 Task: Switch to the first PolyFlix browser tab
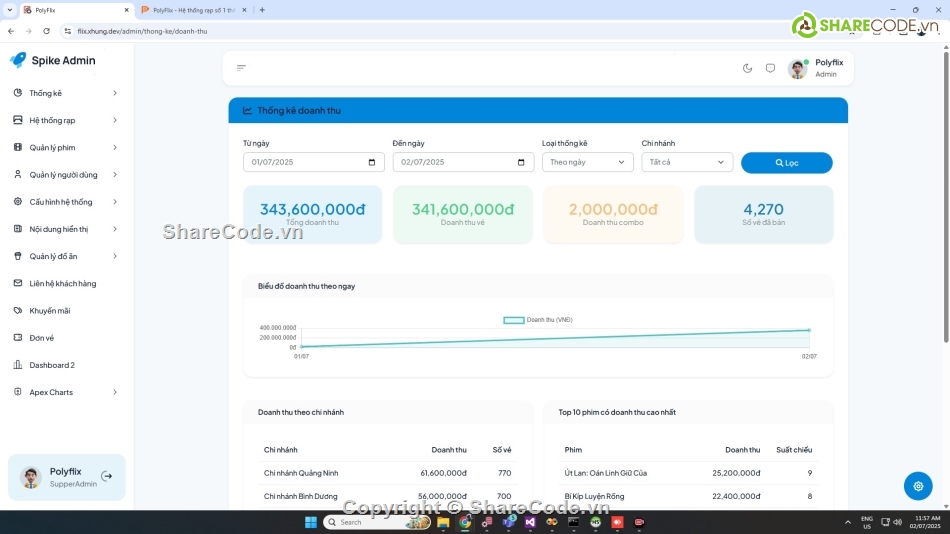click(x=76, y=10)
